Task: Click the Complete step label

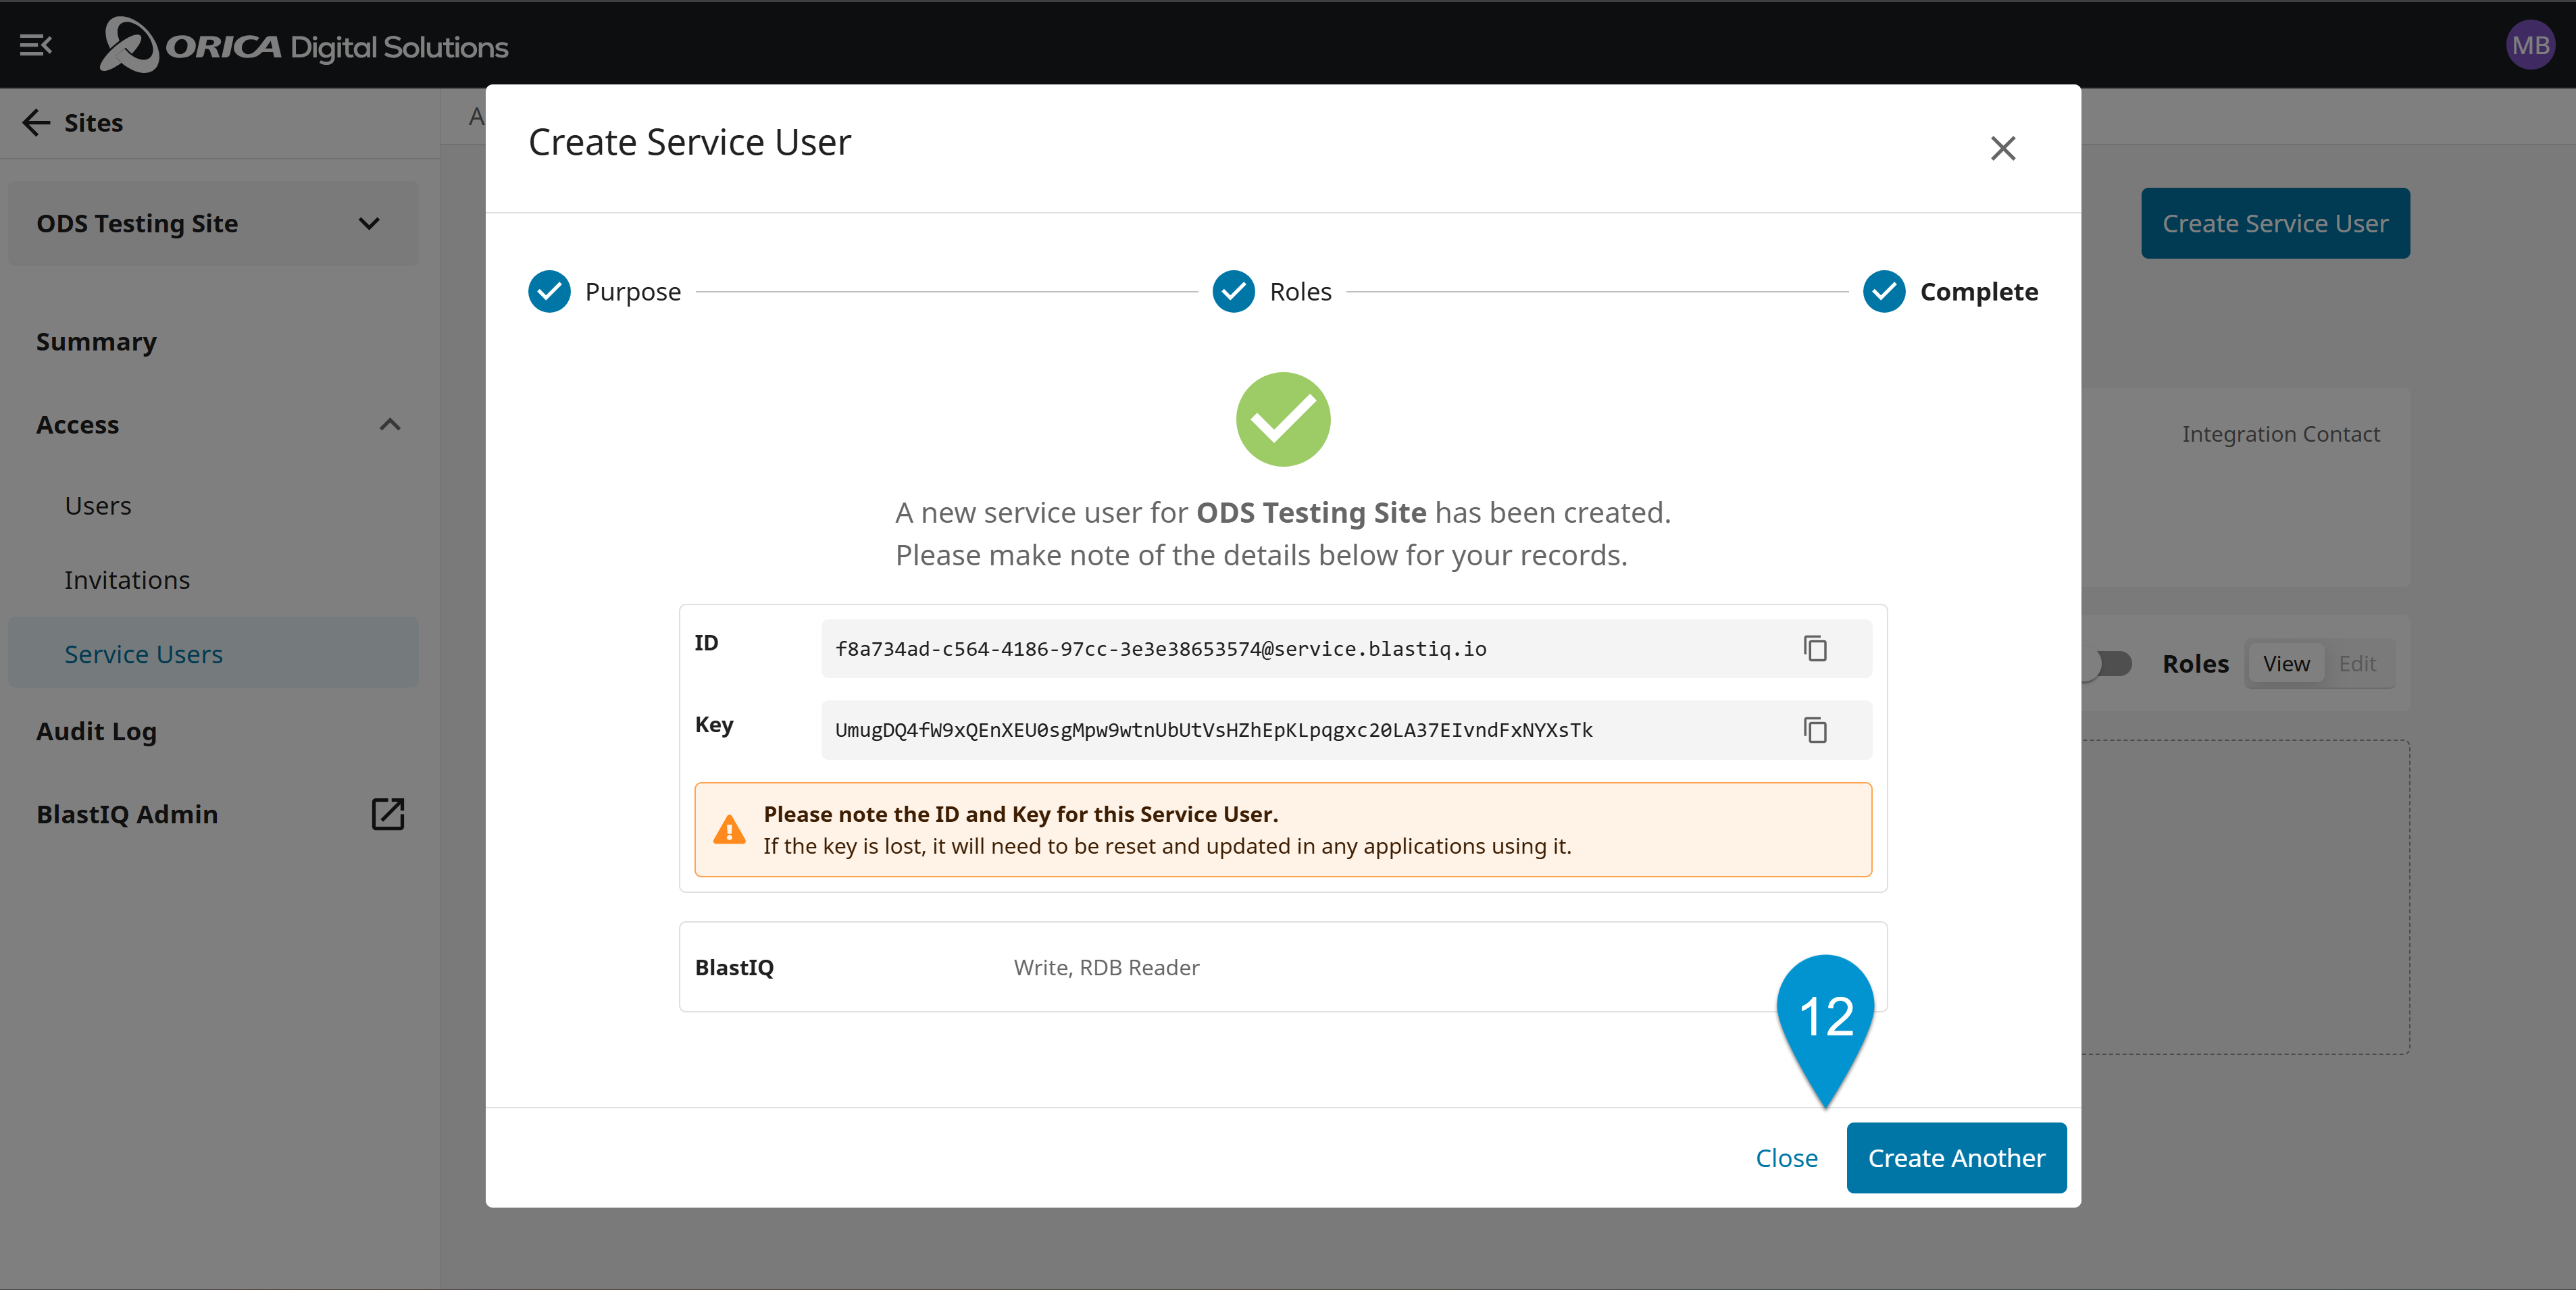Action: pyautogui.click(x=1978, y=291)
